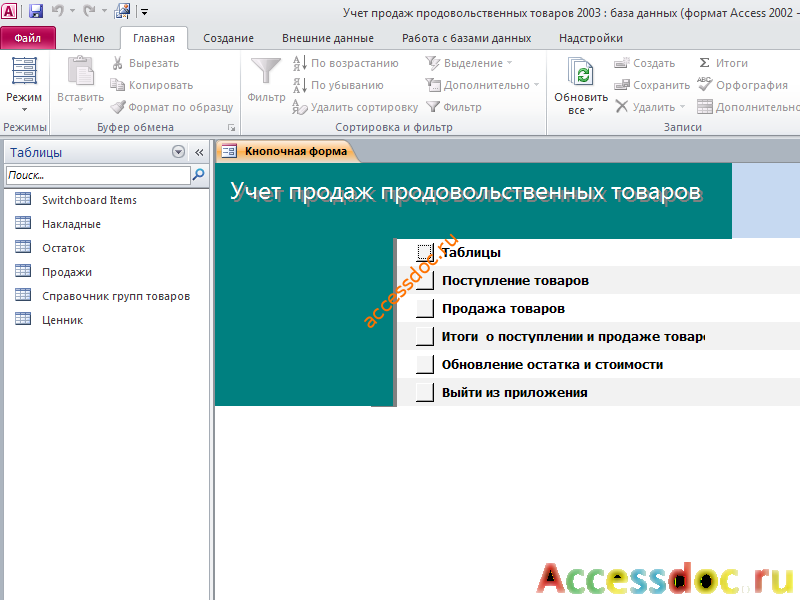Click Формат по образцу brush

click(x=172, y=107)
